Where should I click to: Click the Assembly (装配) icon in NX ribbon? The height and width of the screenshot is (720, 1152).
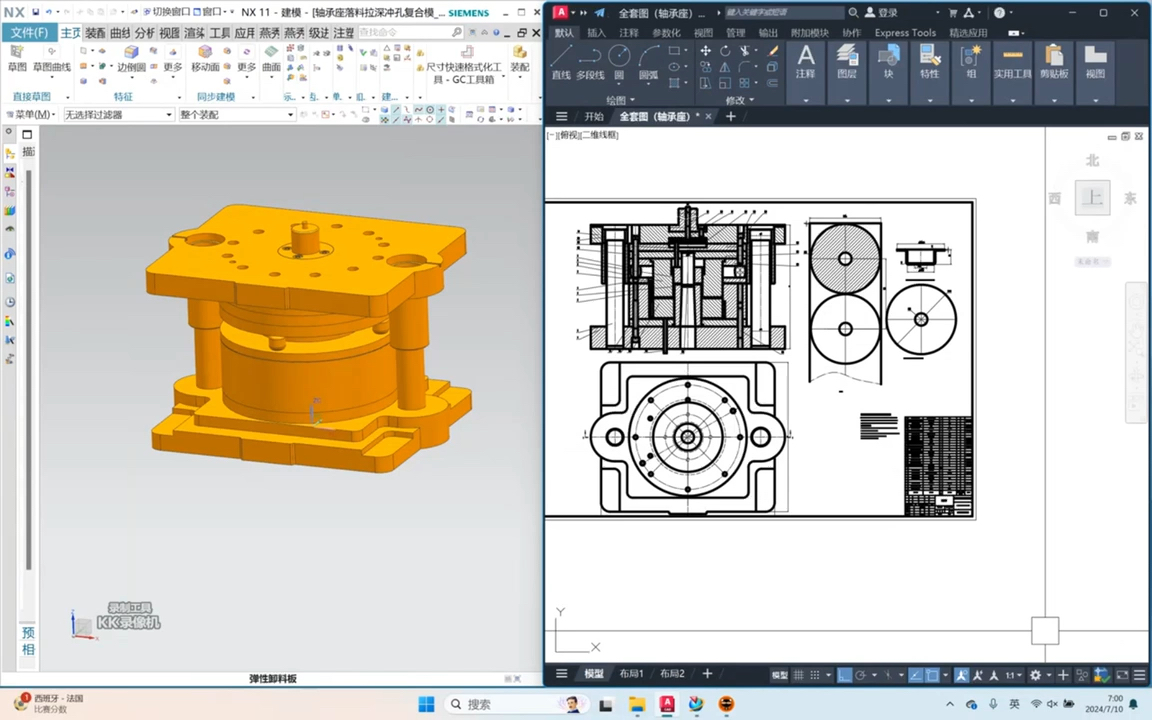[x=520, y=58]
